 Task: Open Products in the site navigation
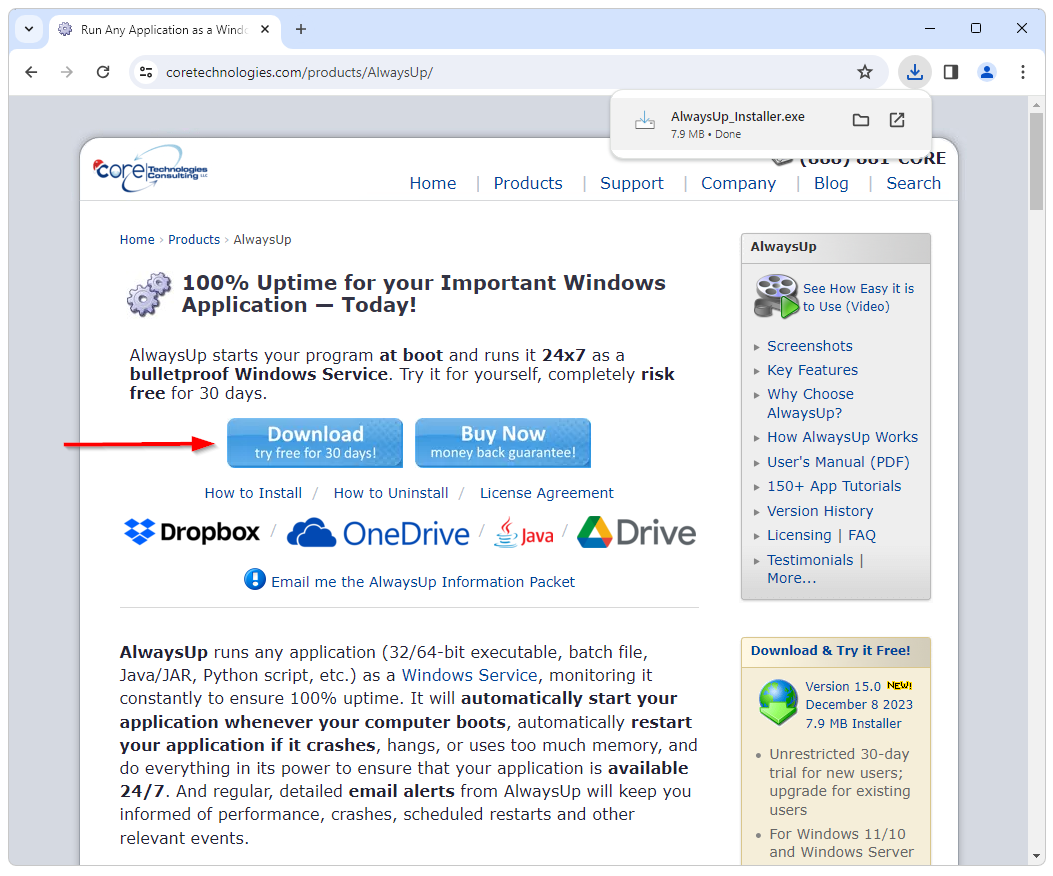tap(528, 183)
